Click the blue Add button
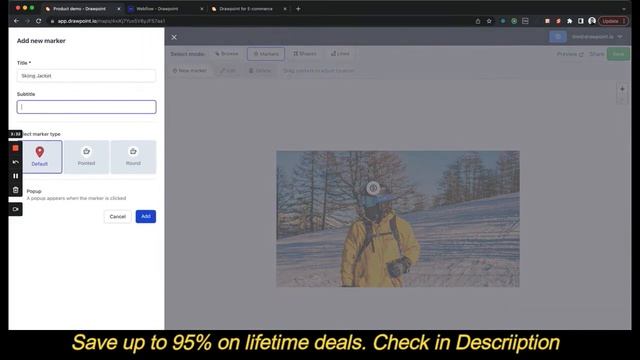This screenshot has width=640, height=360. pyautogui.click(x=146, y=216)
